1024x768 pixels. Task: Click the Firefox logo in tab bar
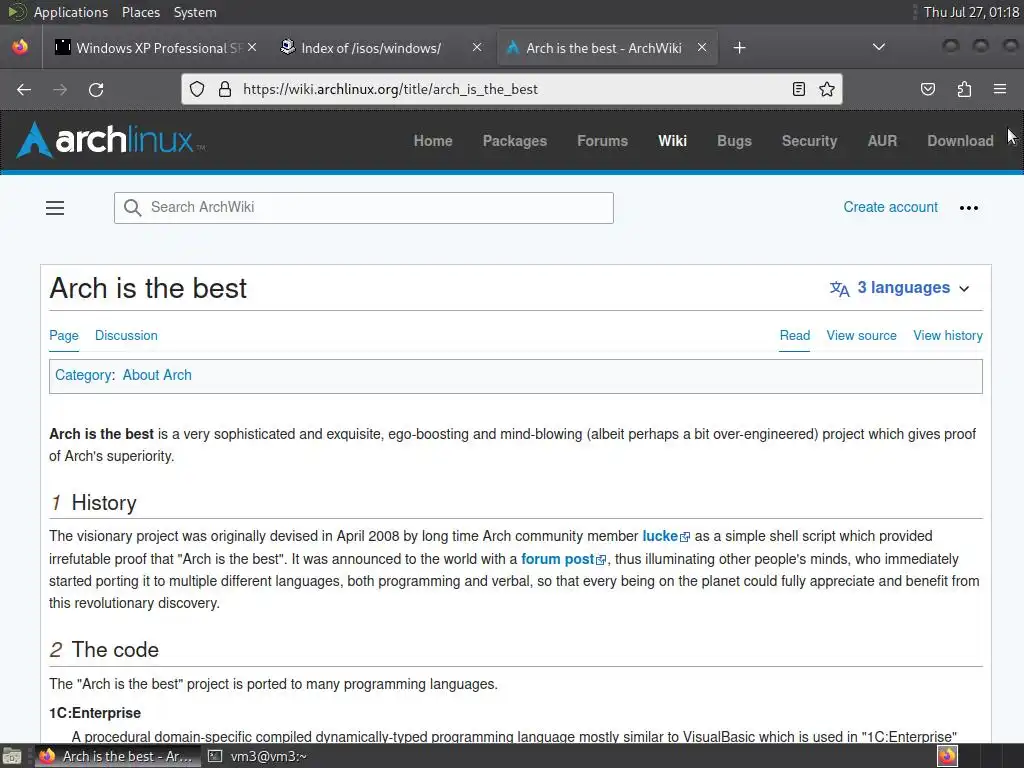pos(20,47)
